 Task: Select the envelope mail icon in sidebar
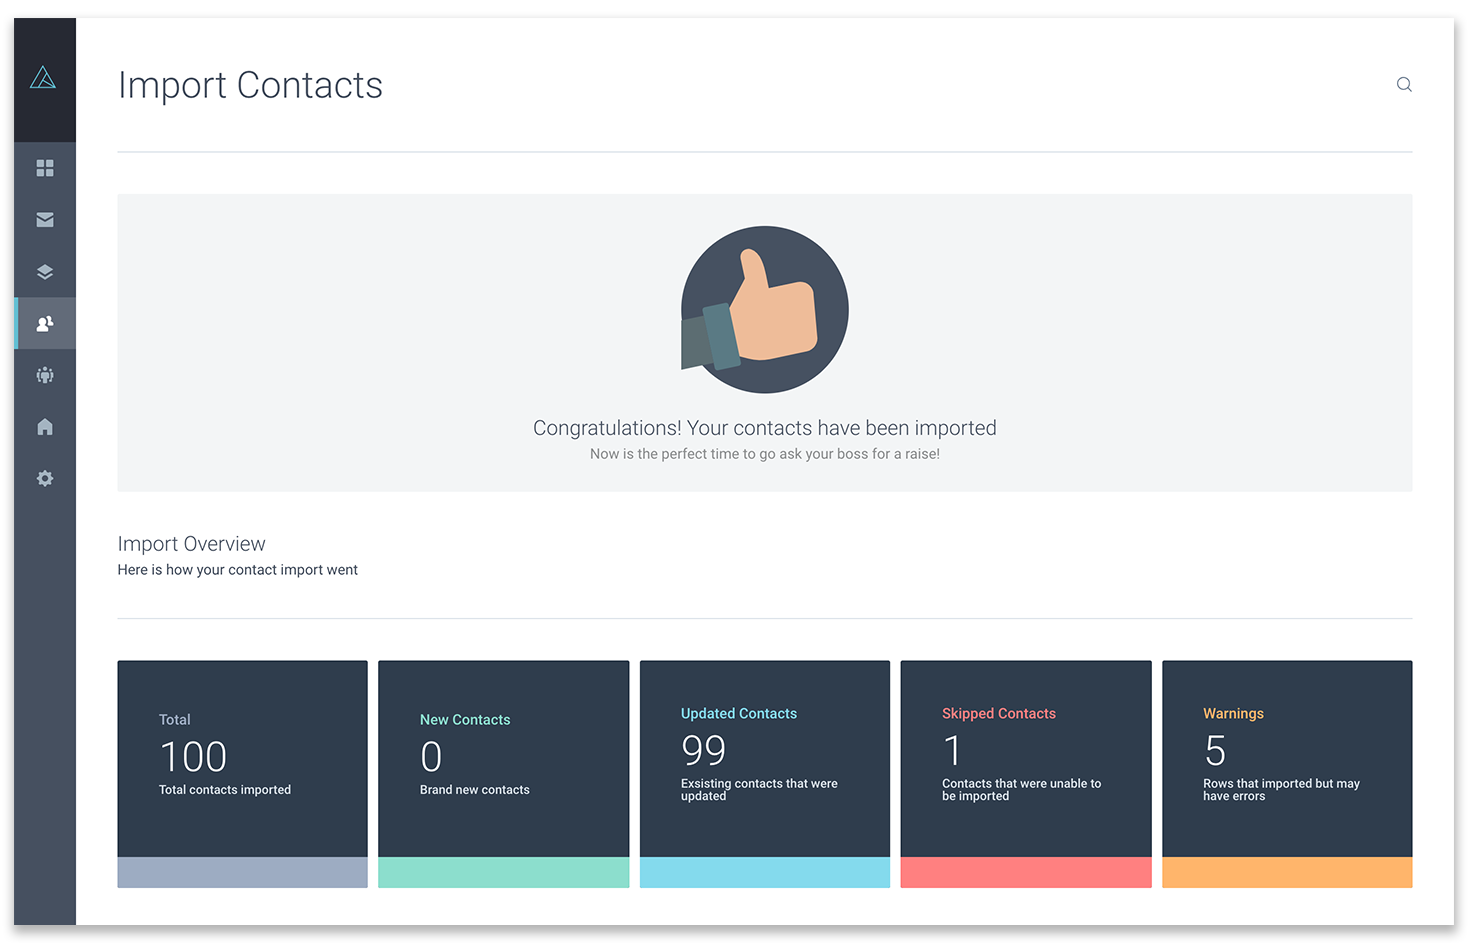pyautogui.click(x=44, y=219)
